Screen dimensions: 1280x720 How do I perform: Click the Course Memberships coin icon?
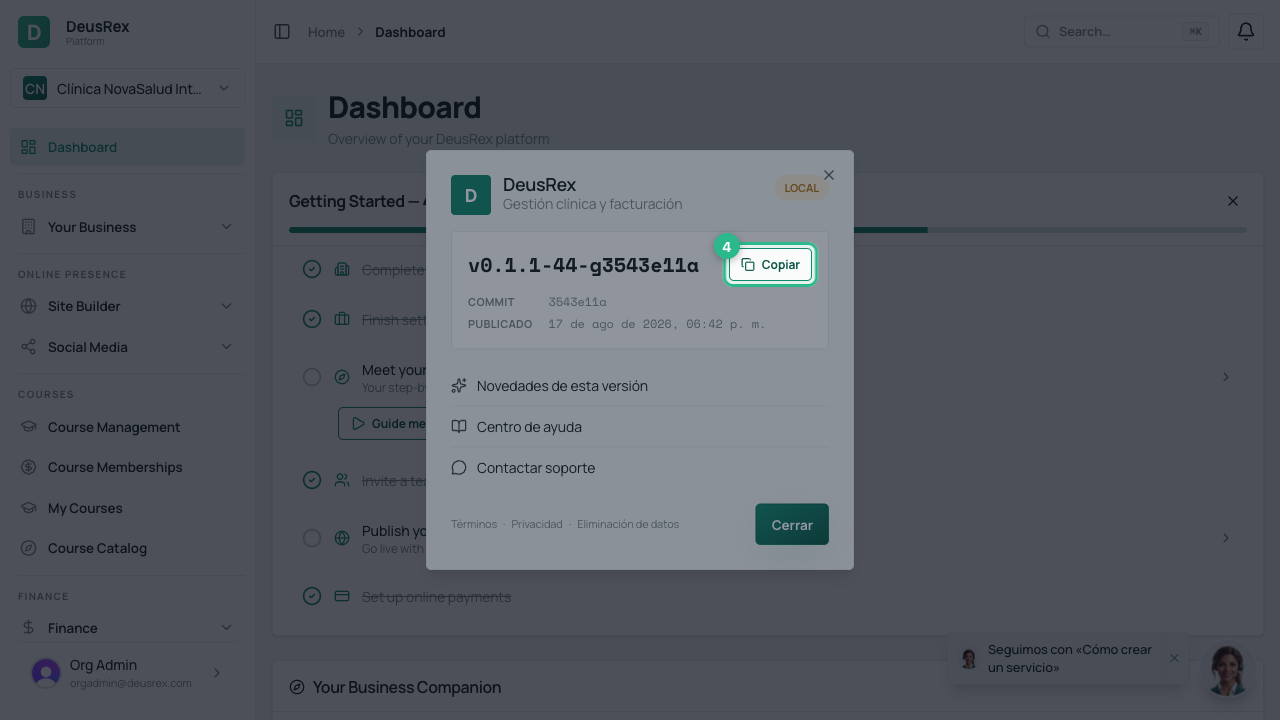(28, 467)
